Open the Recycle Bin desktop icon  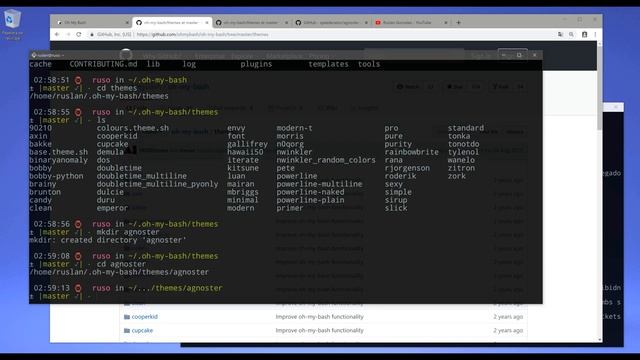(12, 24)
